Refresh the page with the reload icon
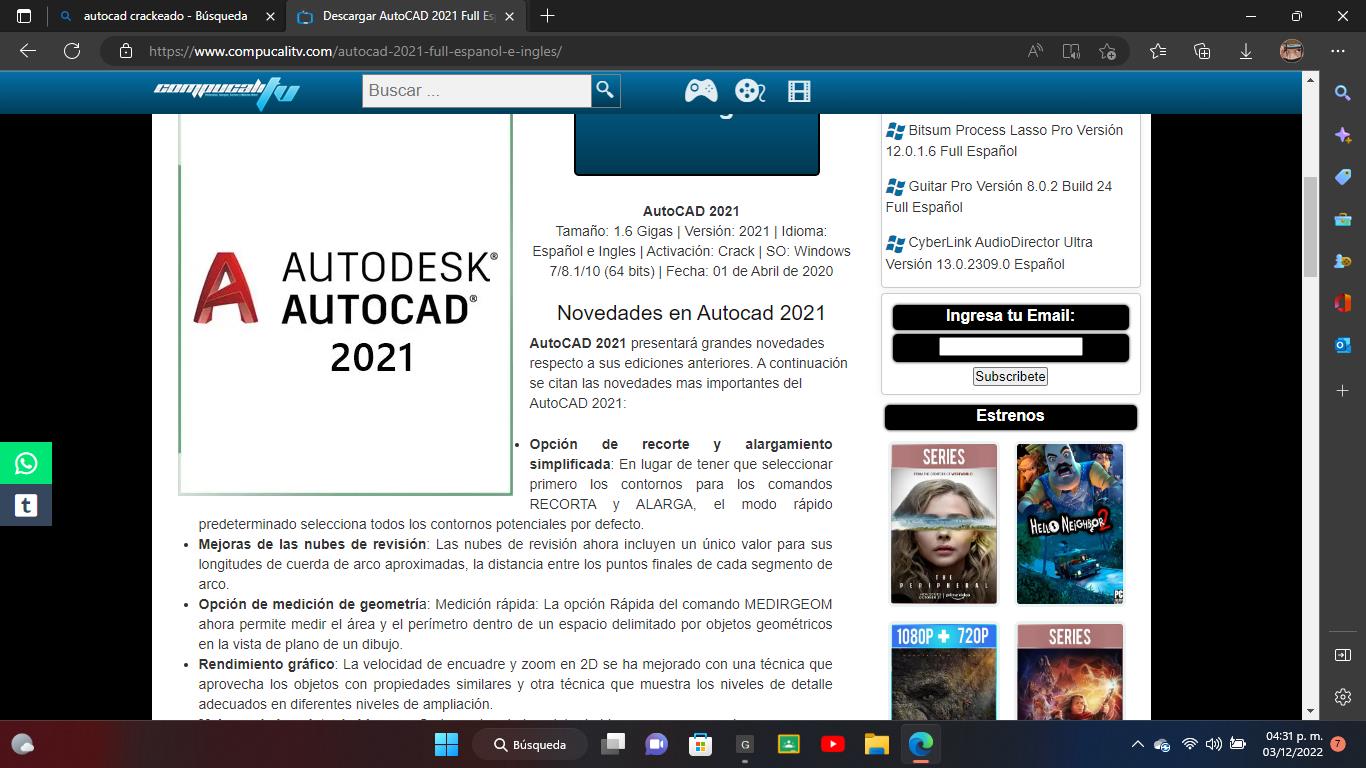Screen dimensions: 1366x768 coord(72,51)
